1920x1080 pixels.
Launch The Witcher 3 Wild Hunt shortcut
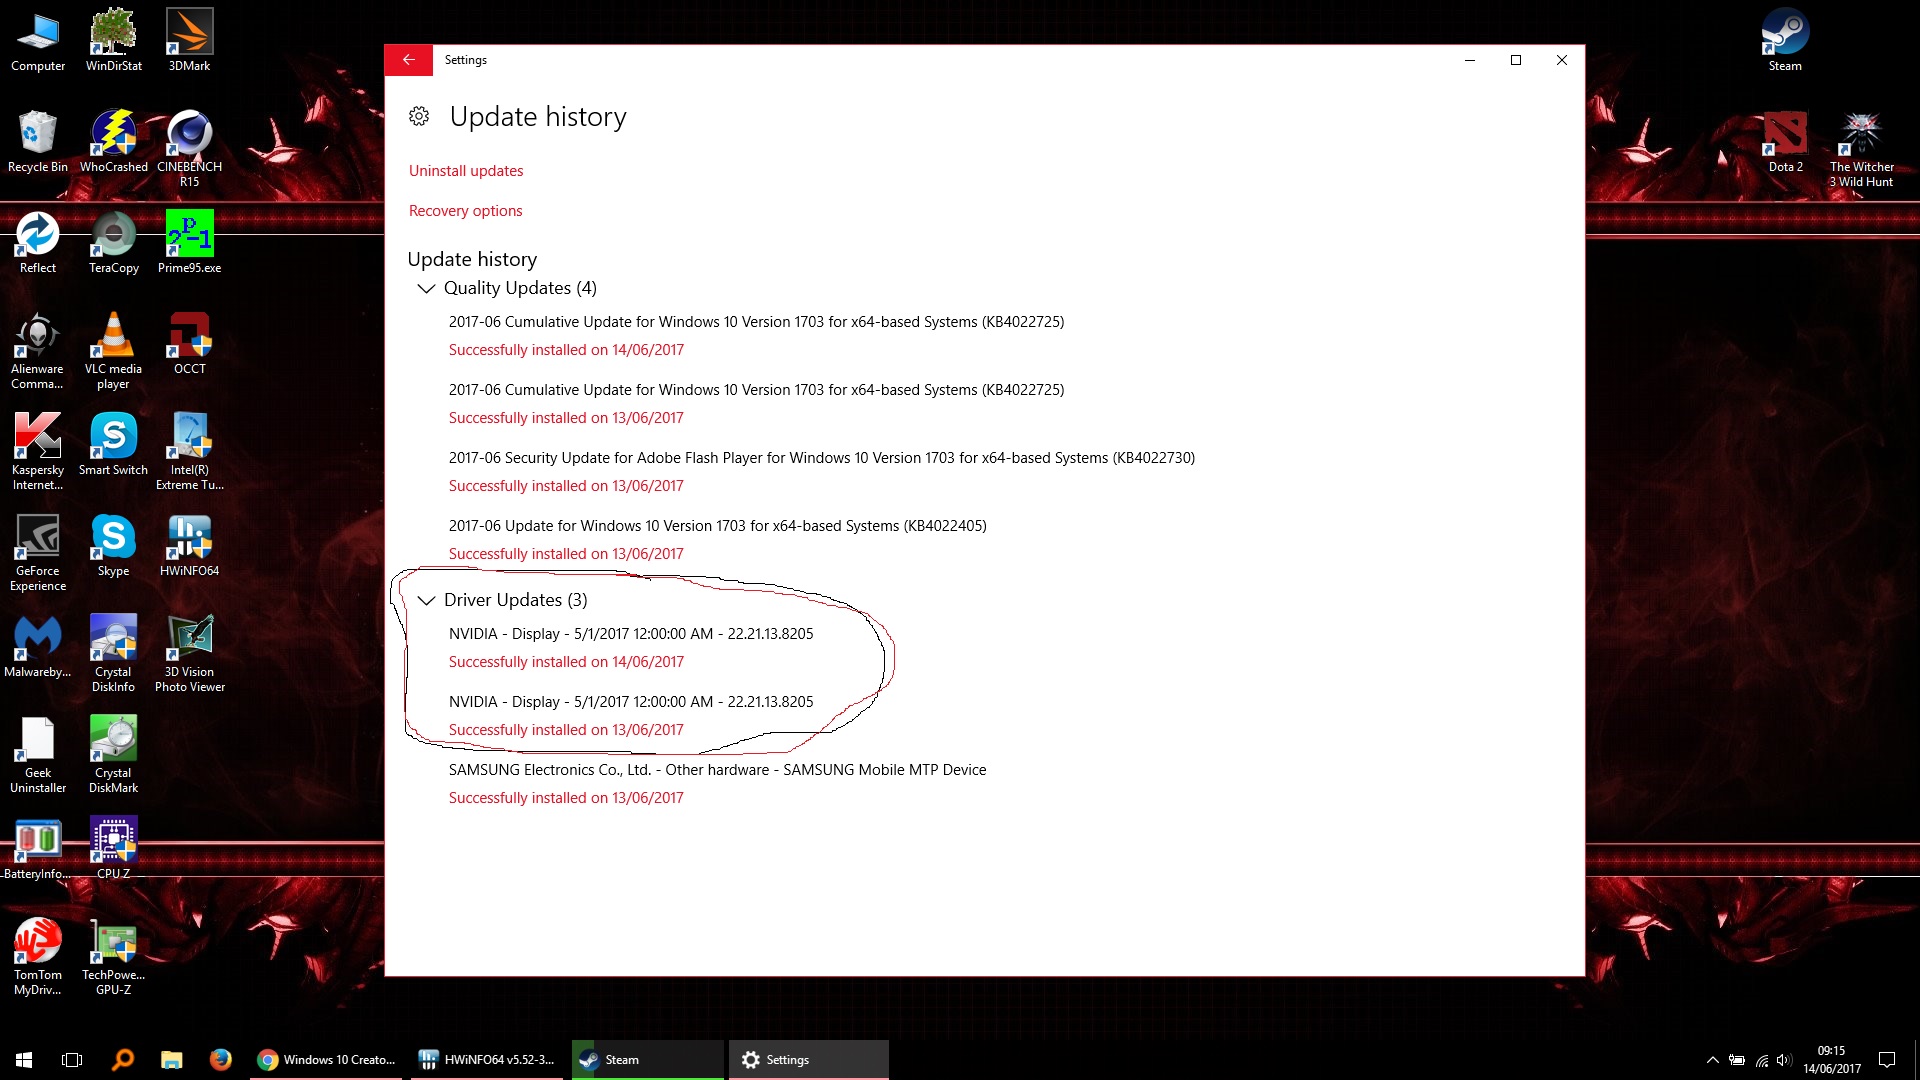(1861, 150)
